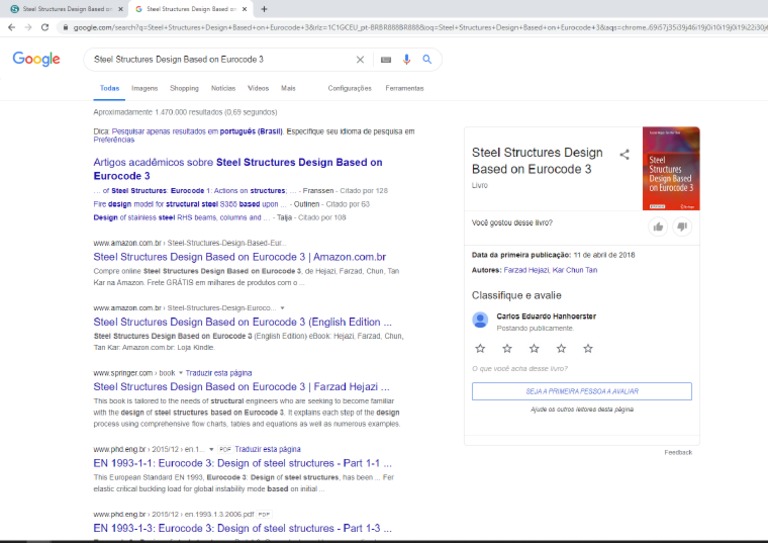Expand the Mais search menu
The width and height of the screenshot is (768, 543).
288,88
